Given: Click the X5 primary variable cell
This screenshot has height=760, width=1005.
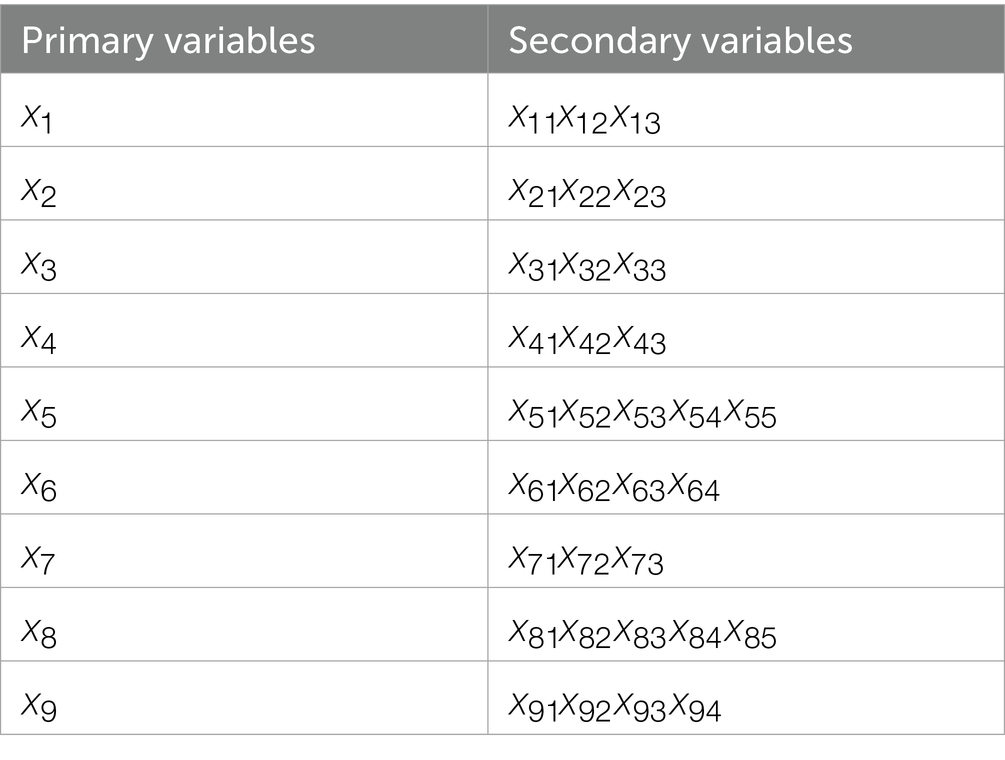Looking at the screenshot, I should click(x=40, y=413).
